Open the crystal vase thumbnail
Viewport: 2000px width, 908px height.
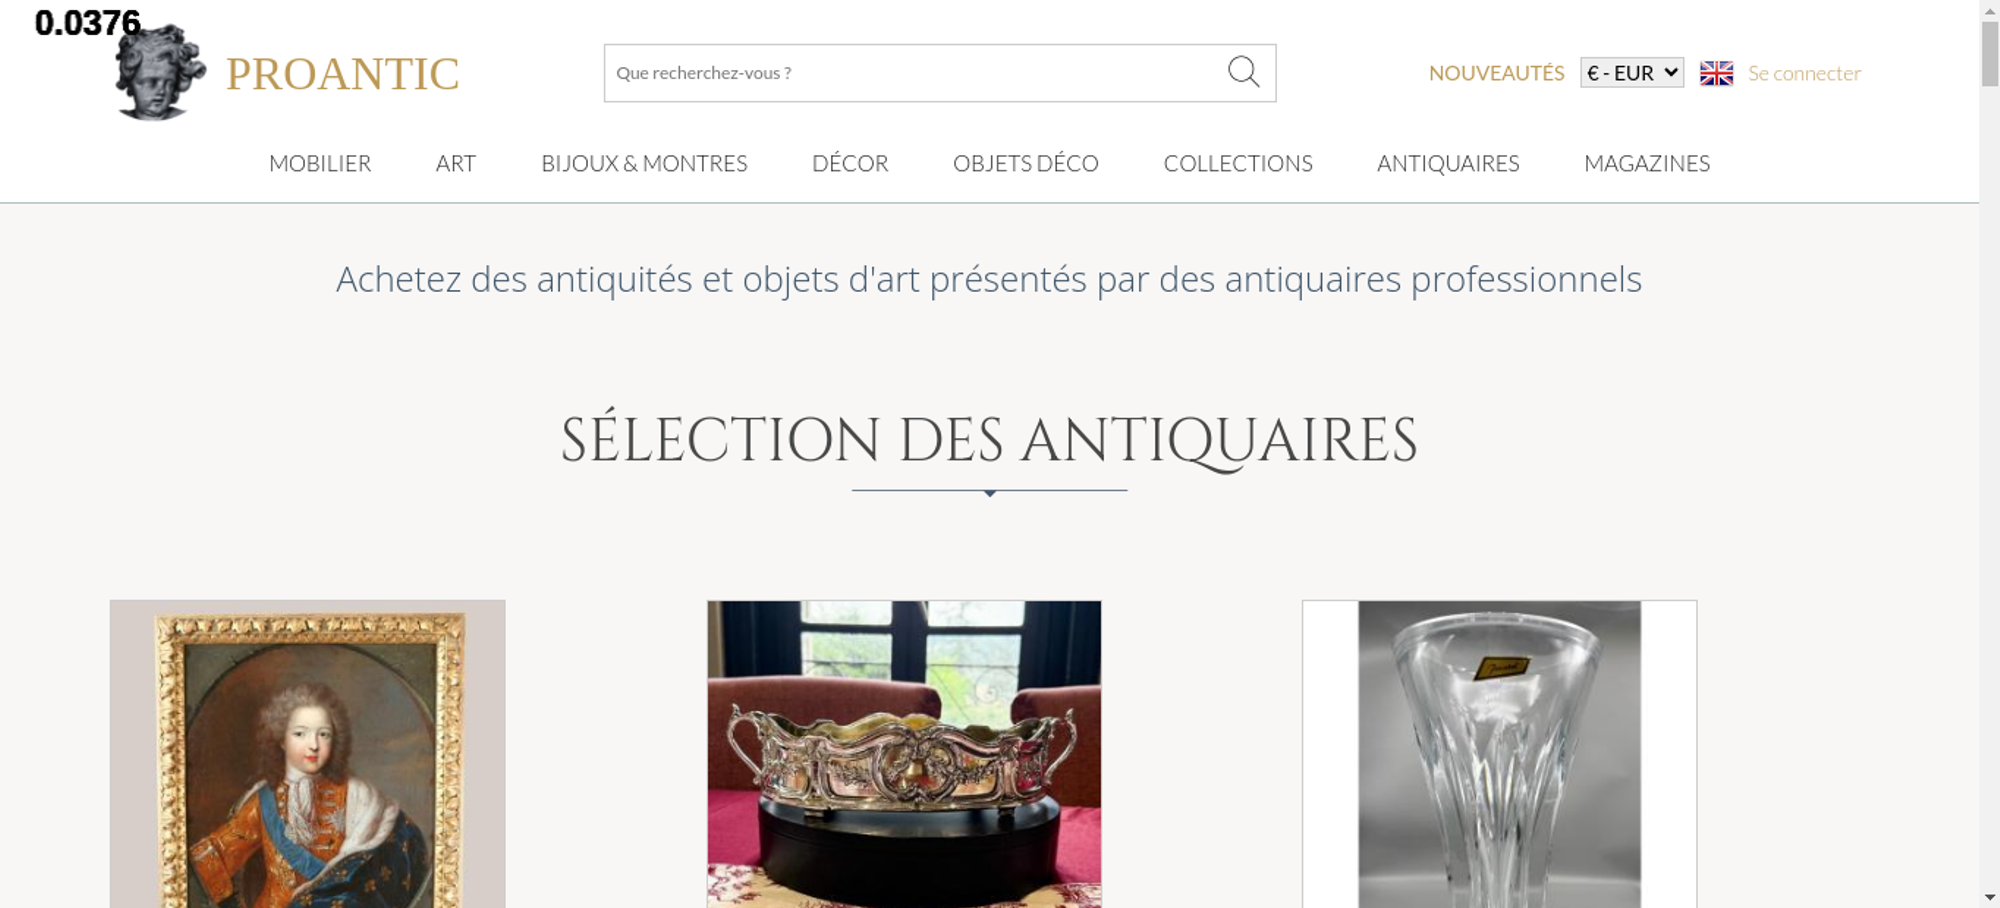[1499, 754]
